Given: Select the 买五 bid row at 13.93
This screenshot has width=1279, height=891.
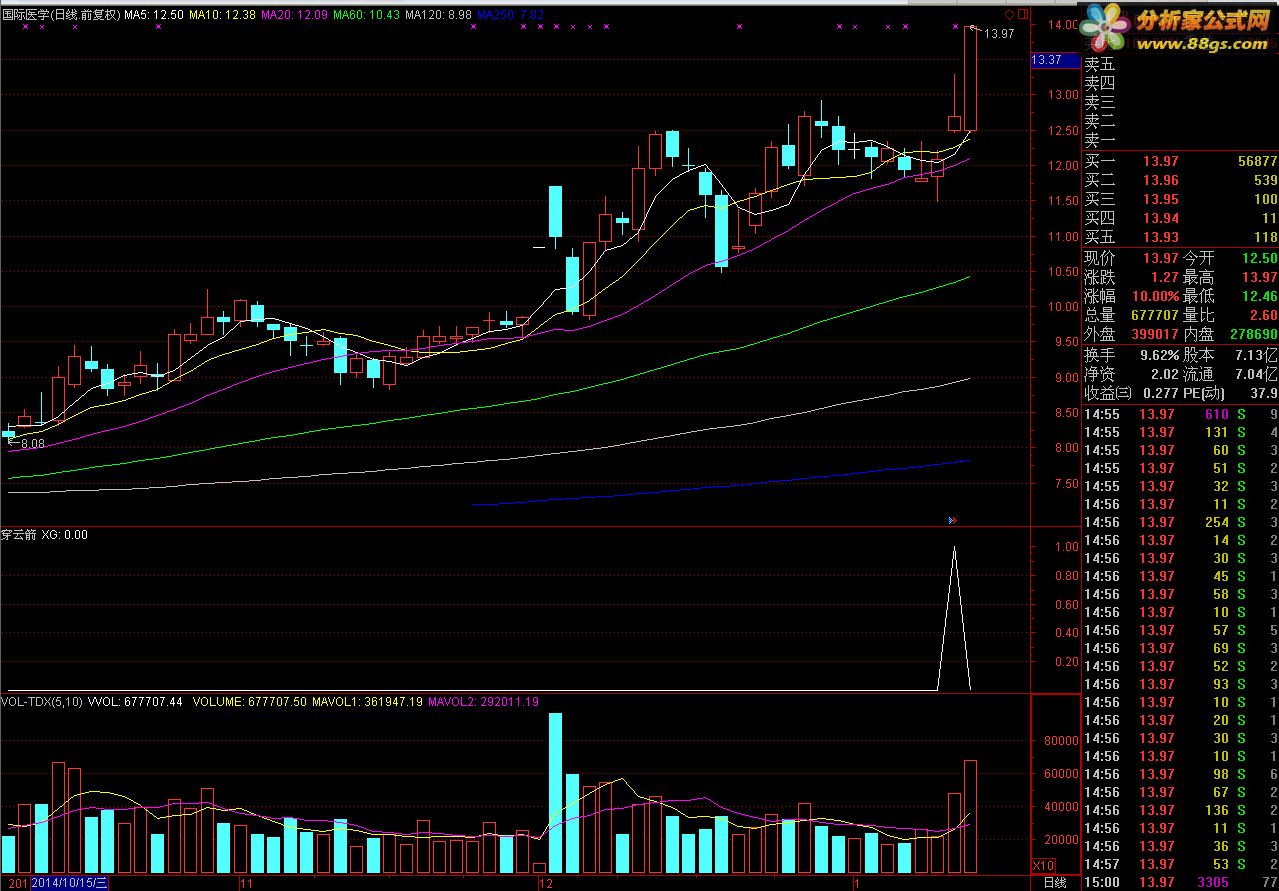Looking at the screenshot, I should (x=1180, y=237).
